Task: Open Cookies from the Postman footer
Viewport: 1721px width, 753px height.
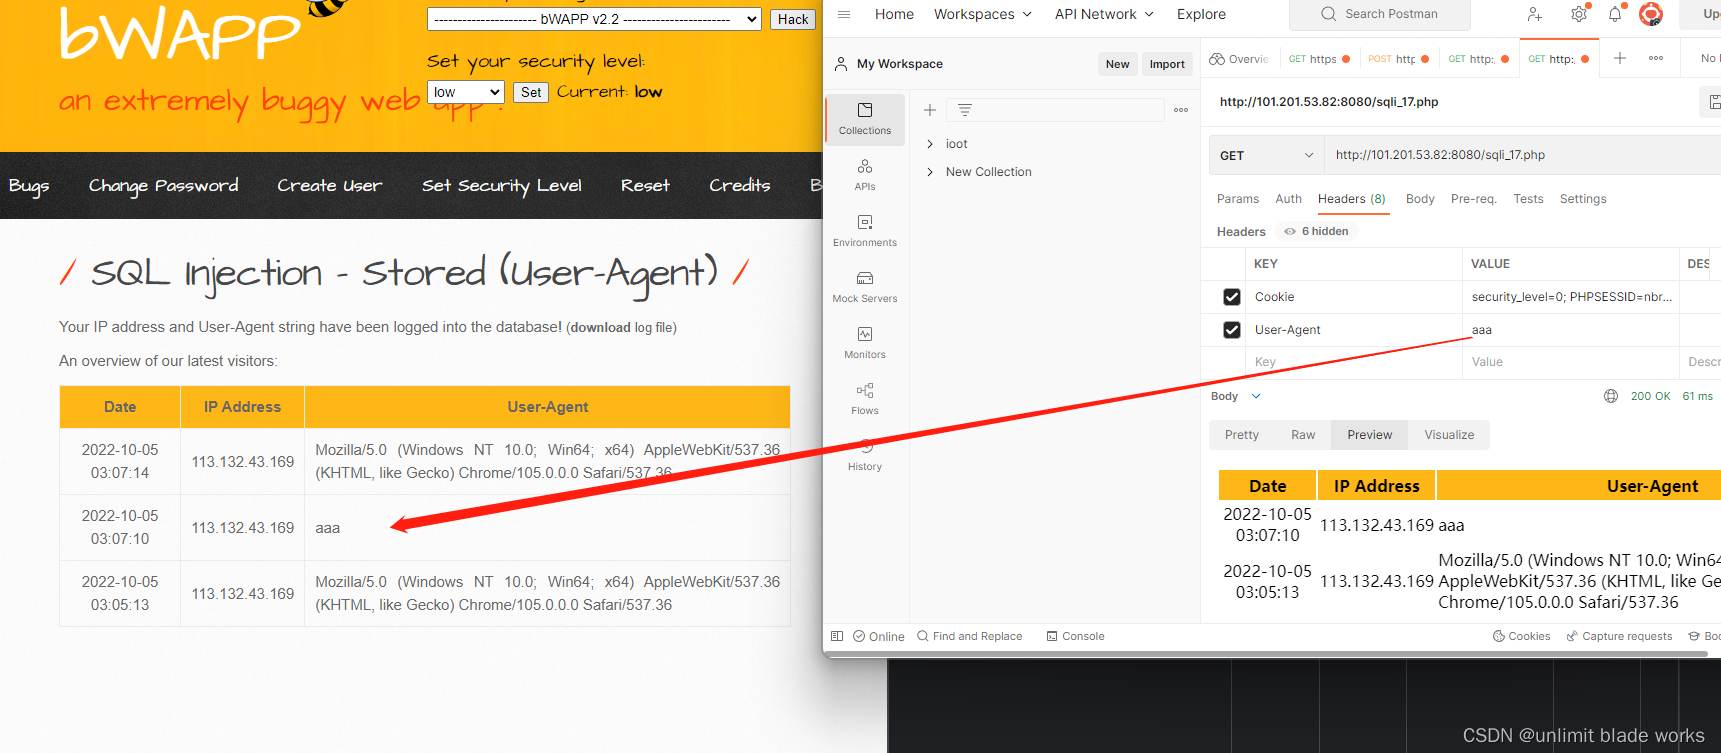Action: [x=1522, y=636]
